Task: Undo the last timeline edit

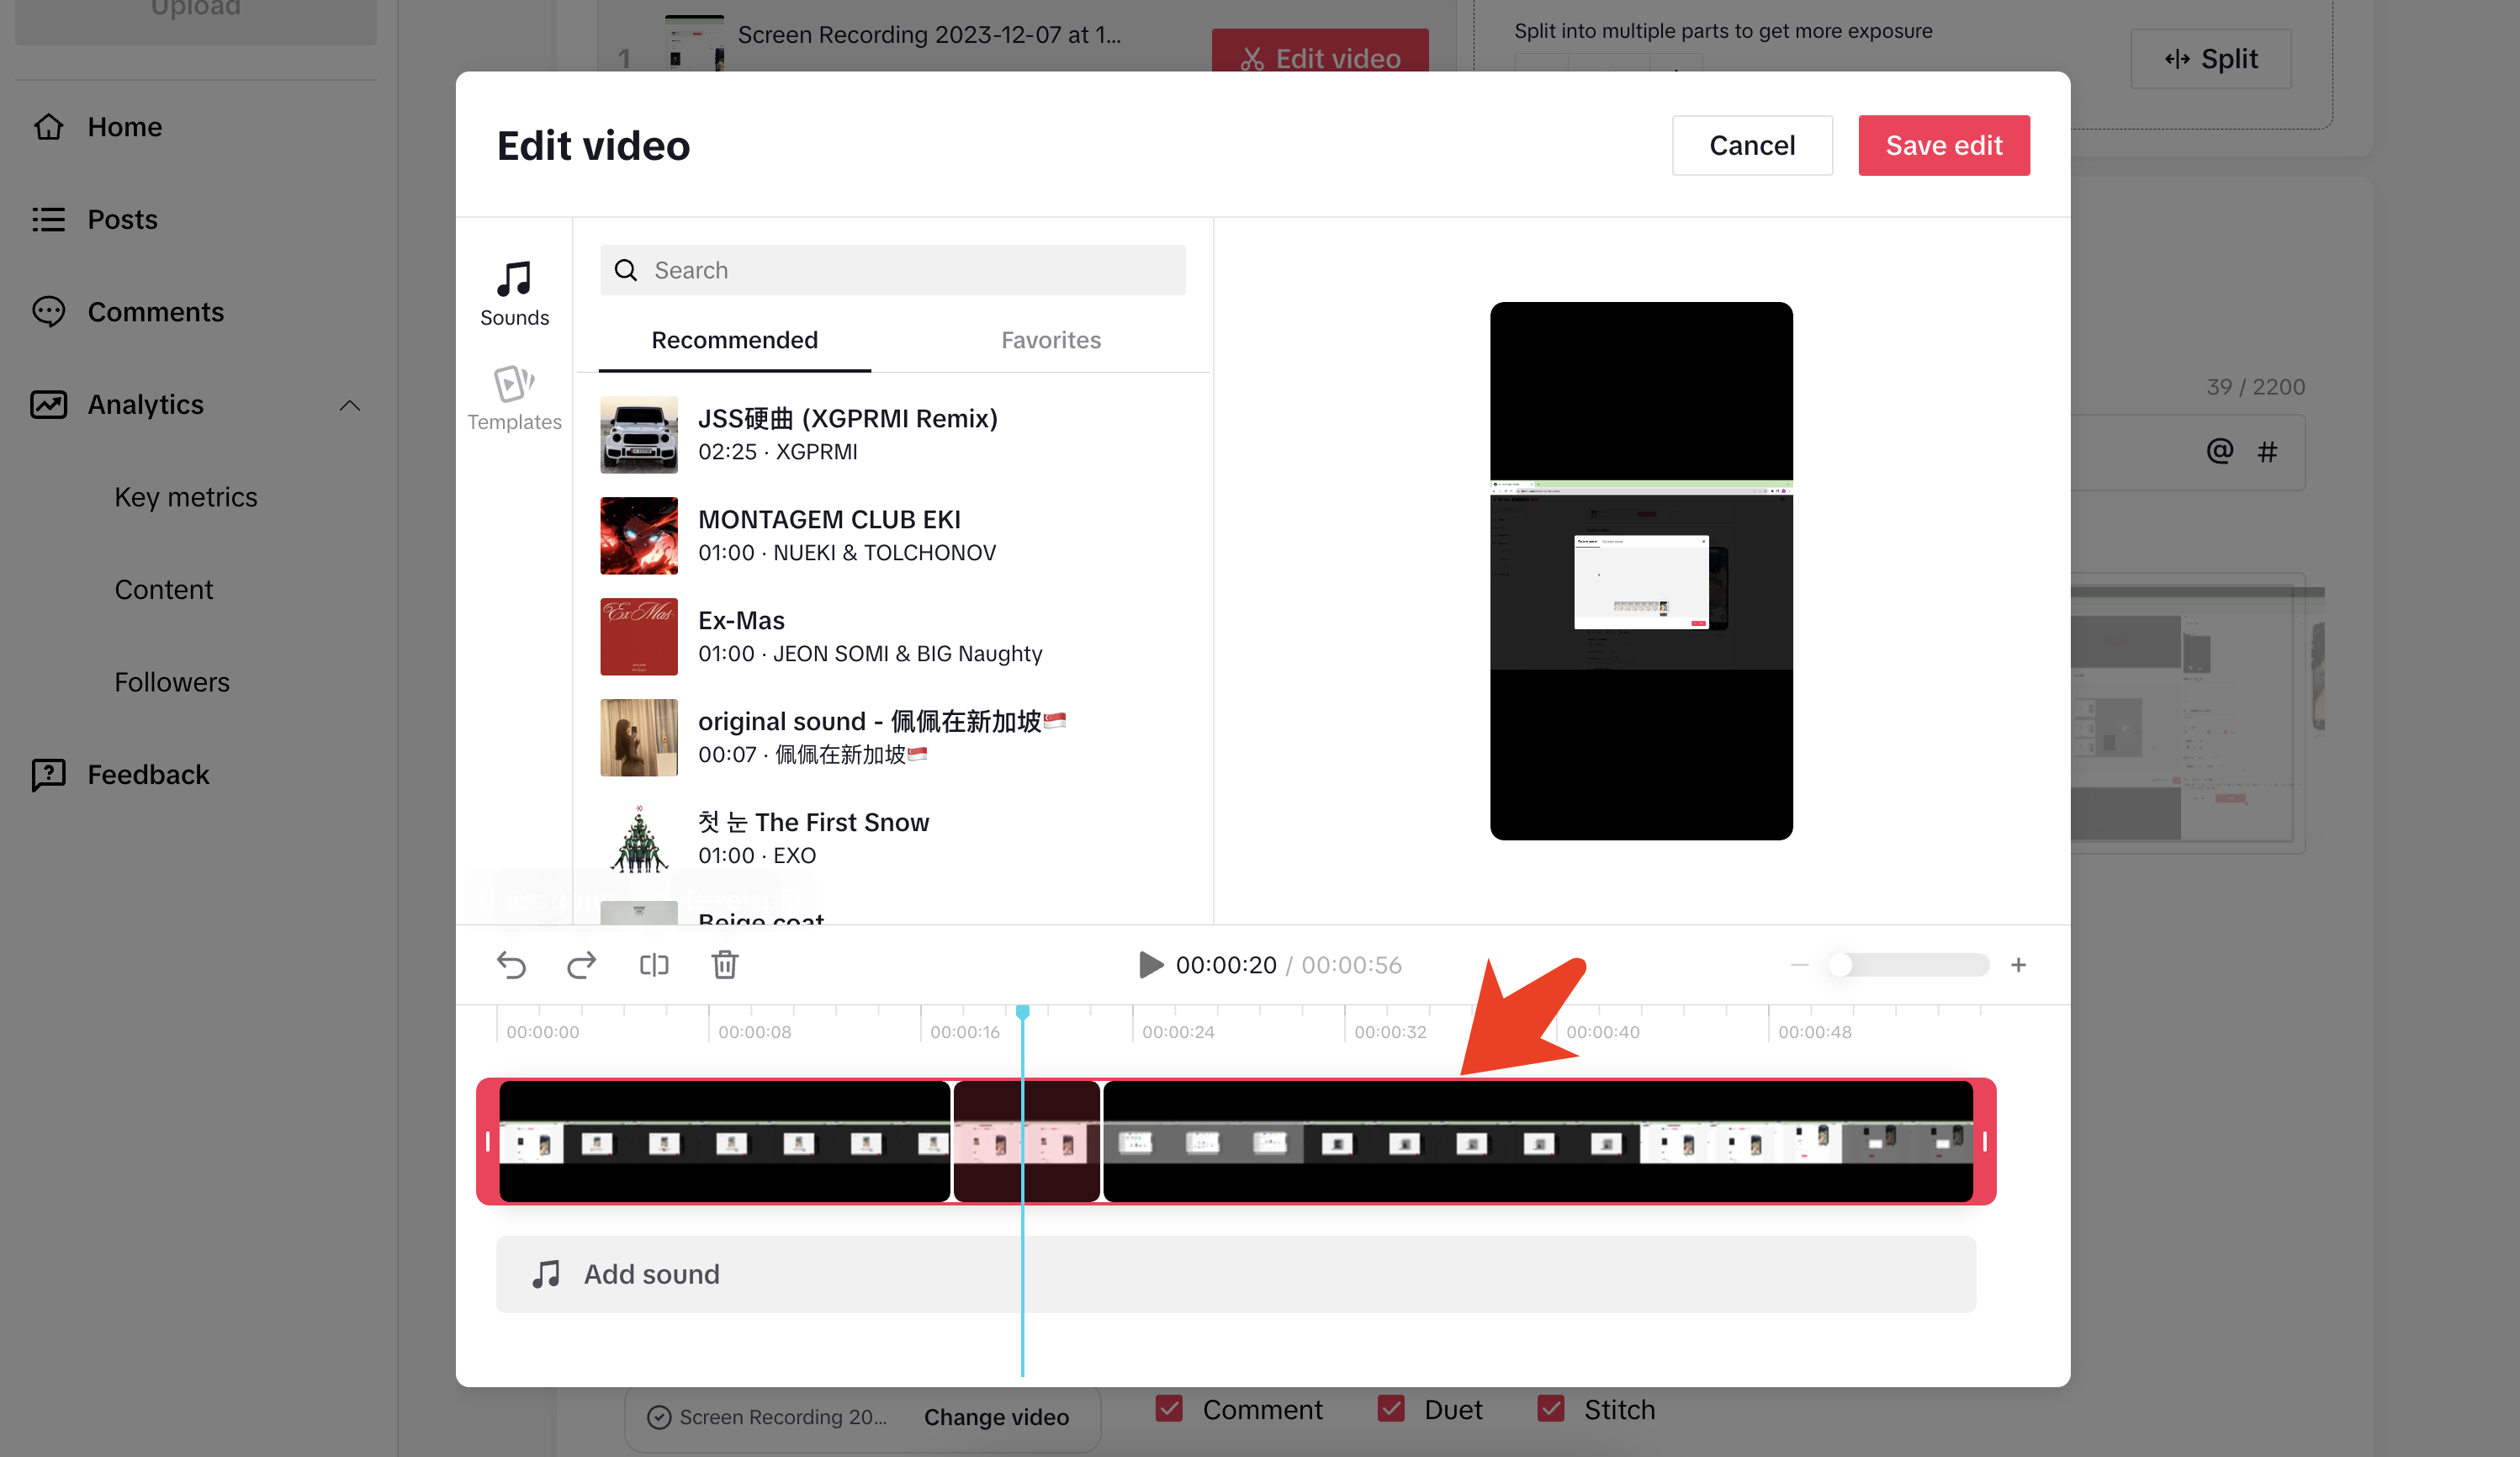Action: (511, 964)
